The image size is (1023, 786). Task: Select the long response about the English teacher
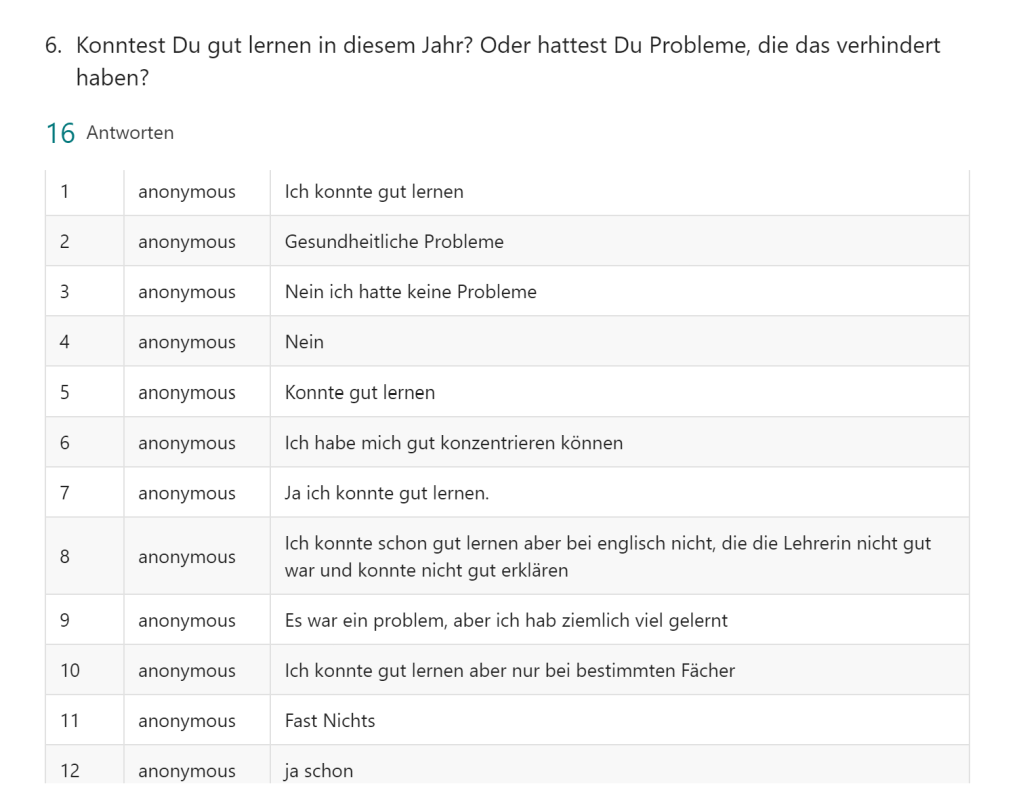(608, 556)
